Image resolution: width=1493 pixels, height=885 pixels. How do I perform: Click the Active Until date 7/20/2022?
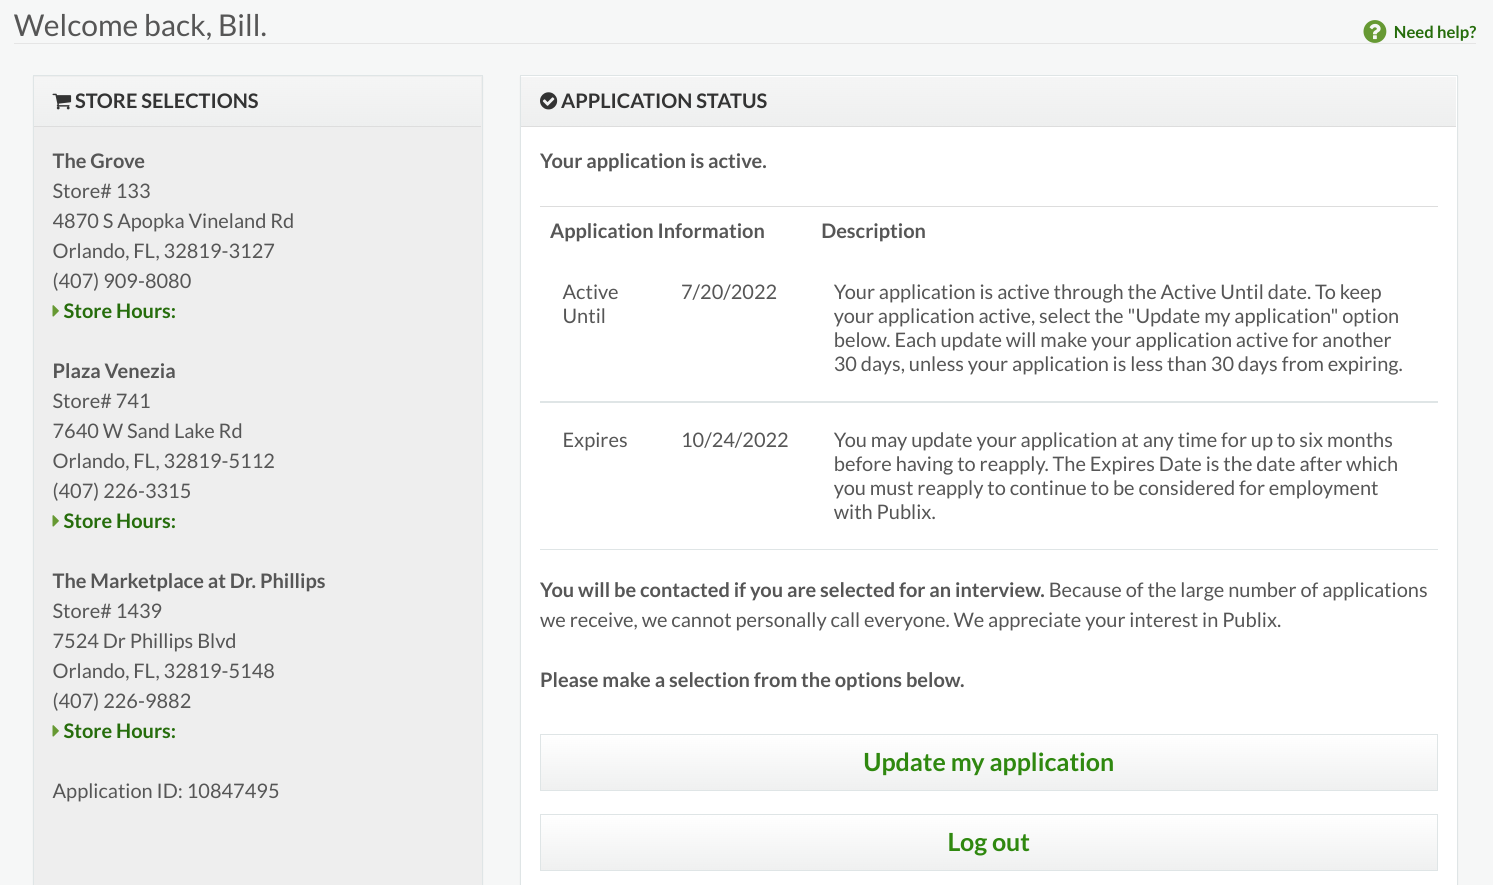click(729, 292)
